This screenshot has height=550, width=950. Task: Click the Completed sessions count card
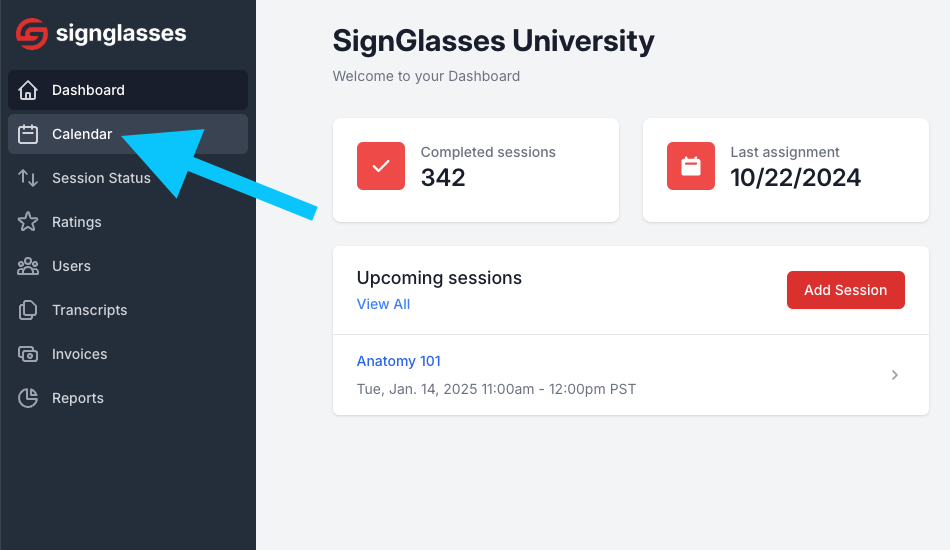point(476,170)
